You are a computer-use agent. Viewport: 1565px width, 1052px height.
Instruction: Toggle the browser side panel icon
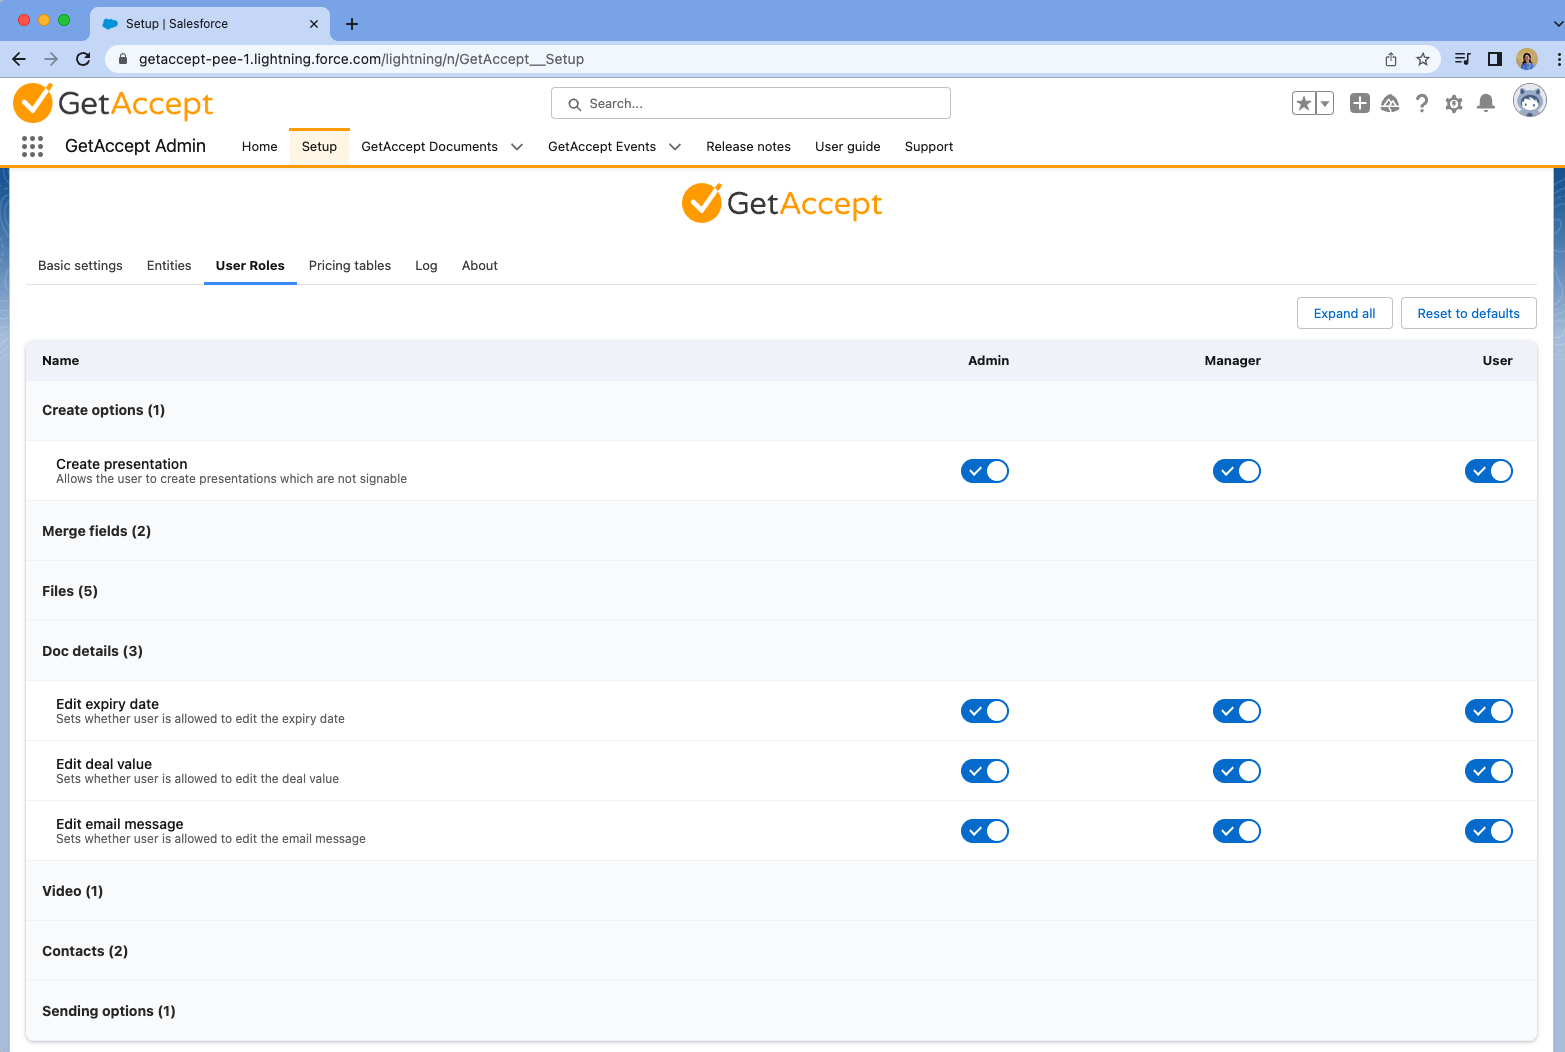(1494, 59)
